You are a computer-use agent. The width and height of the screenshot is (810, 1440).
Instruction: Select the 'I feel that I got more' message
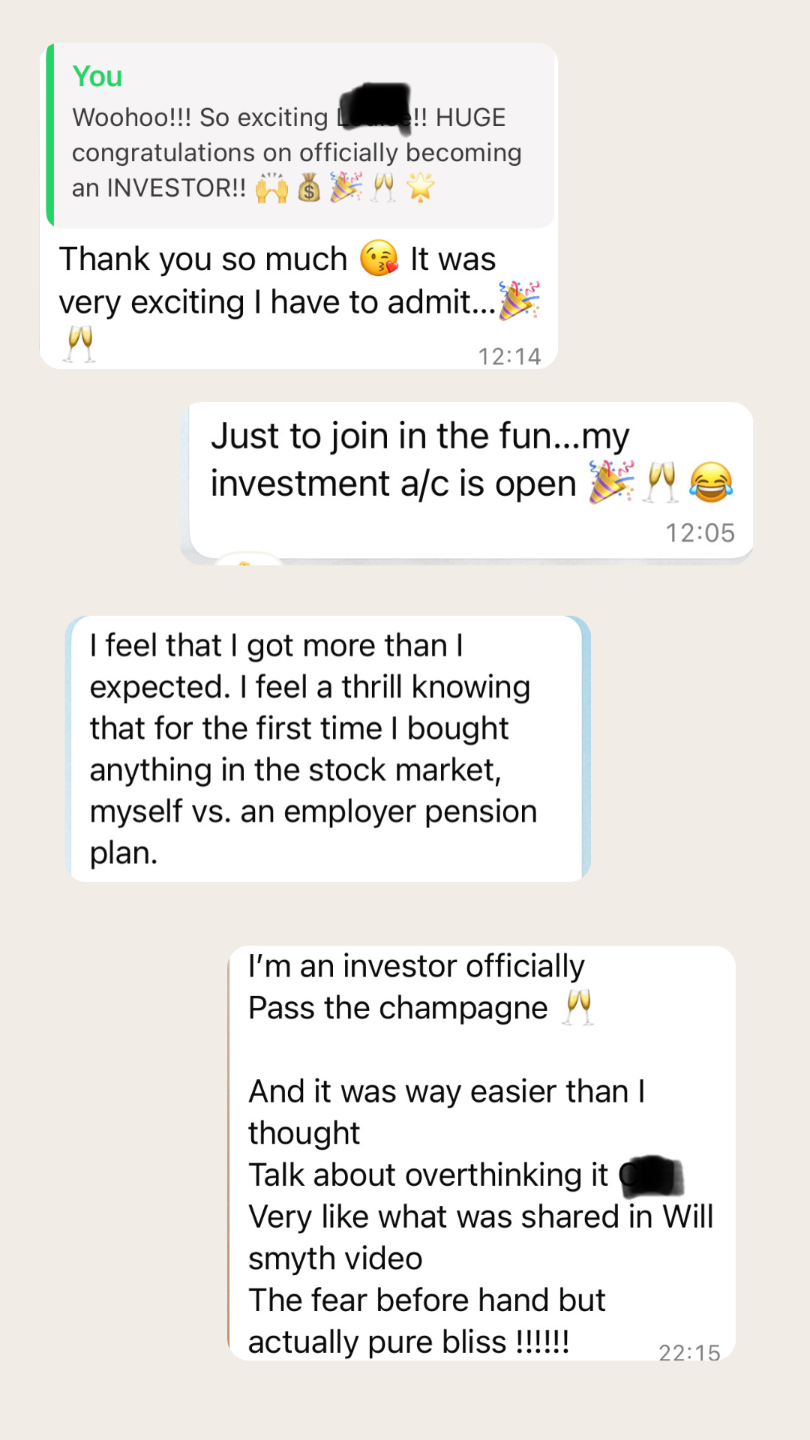(x=328, y=749)
